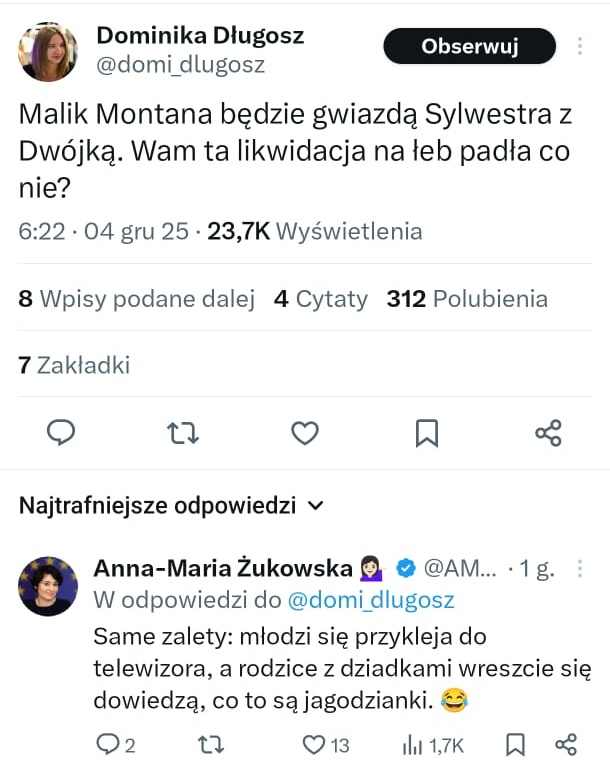Open Dominika Długosz's profile picture
Image resolution: width=610 pixels, height=773 pixels.
click(47, 52)
